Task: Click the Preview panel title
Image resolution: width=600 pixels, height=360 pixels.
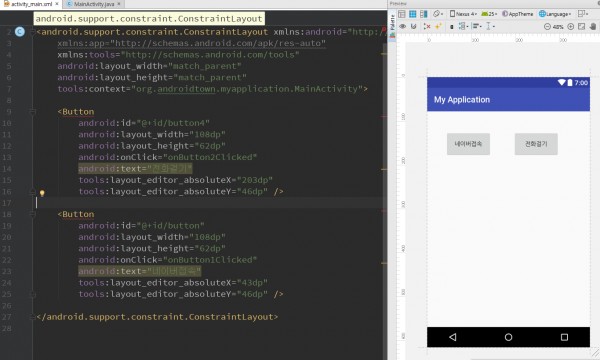Action: (x=398, y=3)
